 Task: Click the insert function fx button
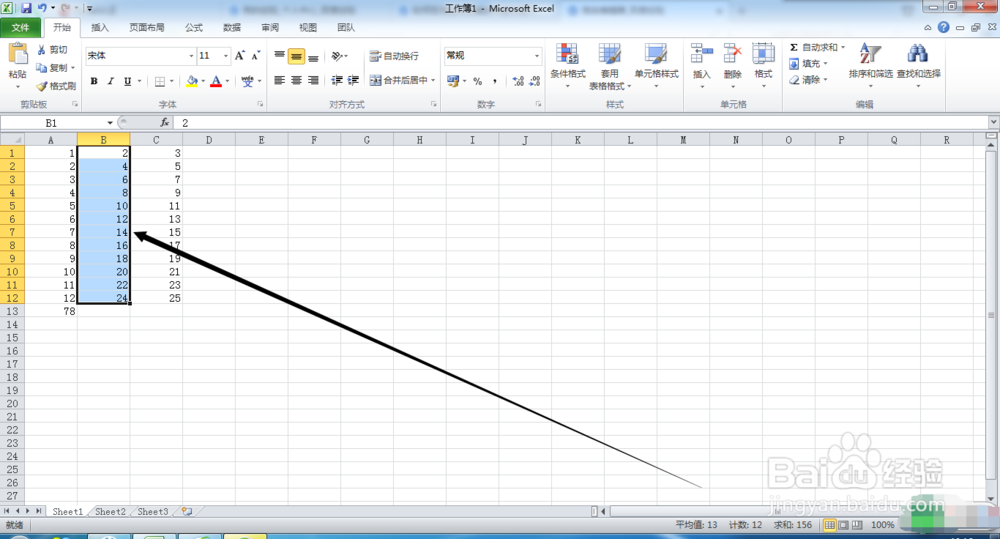click(165, 122)
